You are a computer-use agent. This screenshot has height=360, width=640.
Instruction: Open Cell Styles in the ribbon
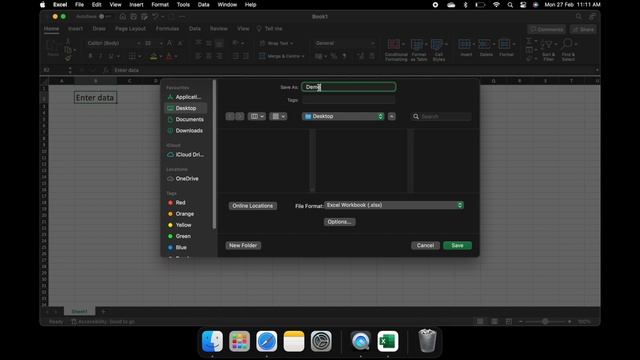click(438, 50)
